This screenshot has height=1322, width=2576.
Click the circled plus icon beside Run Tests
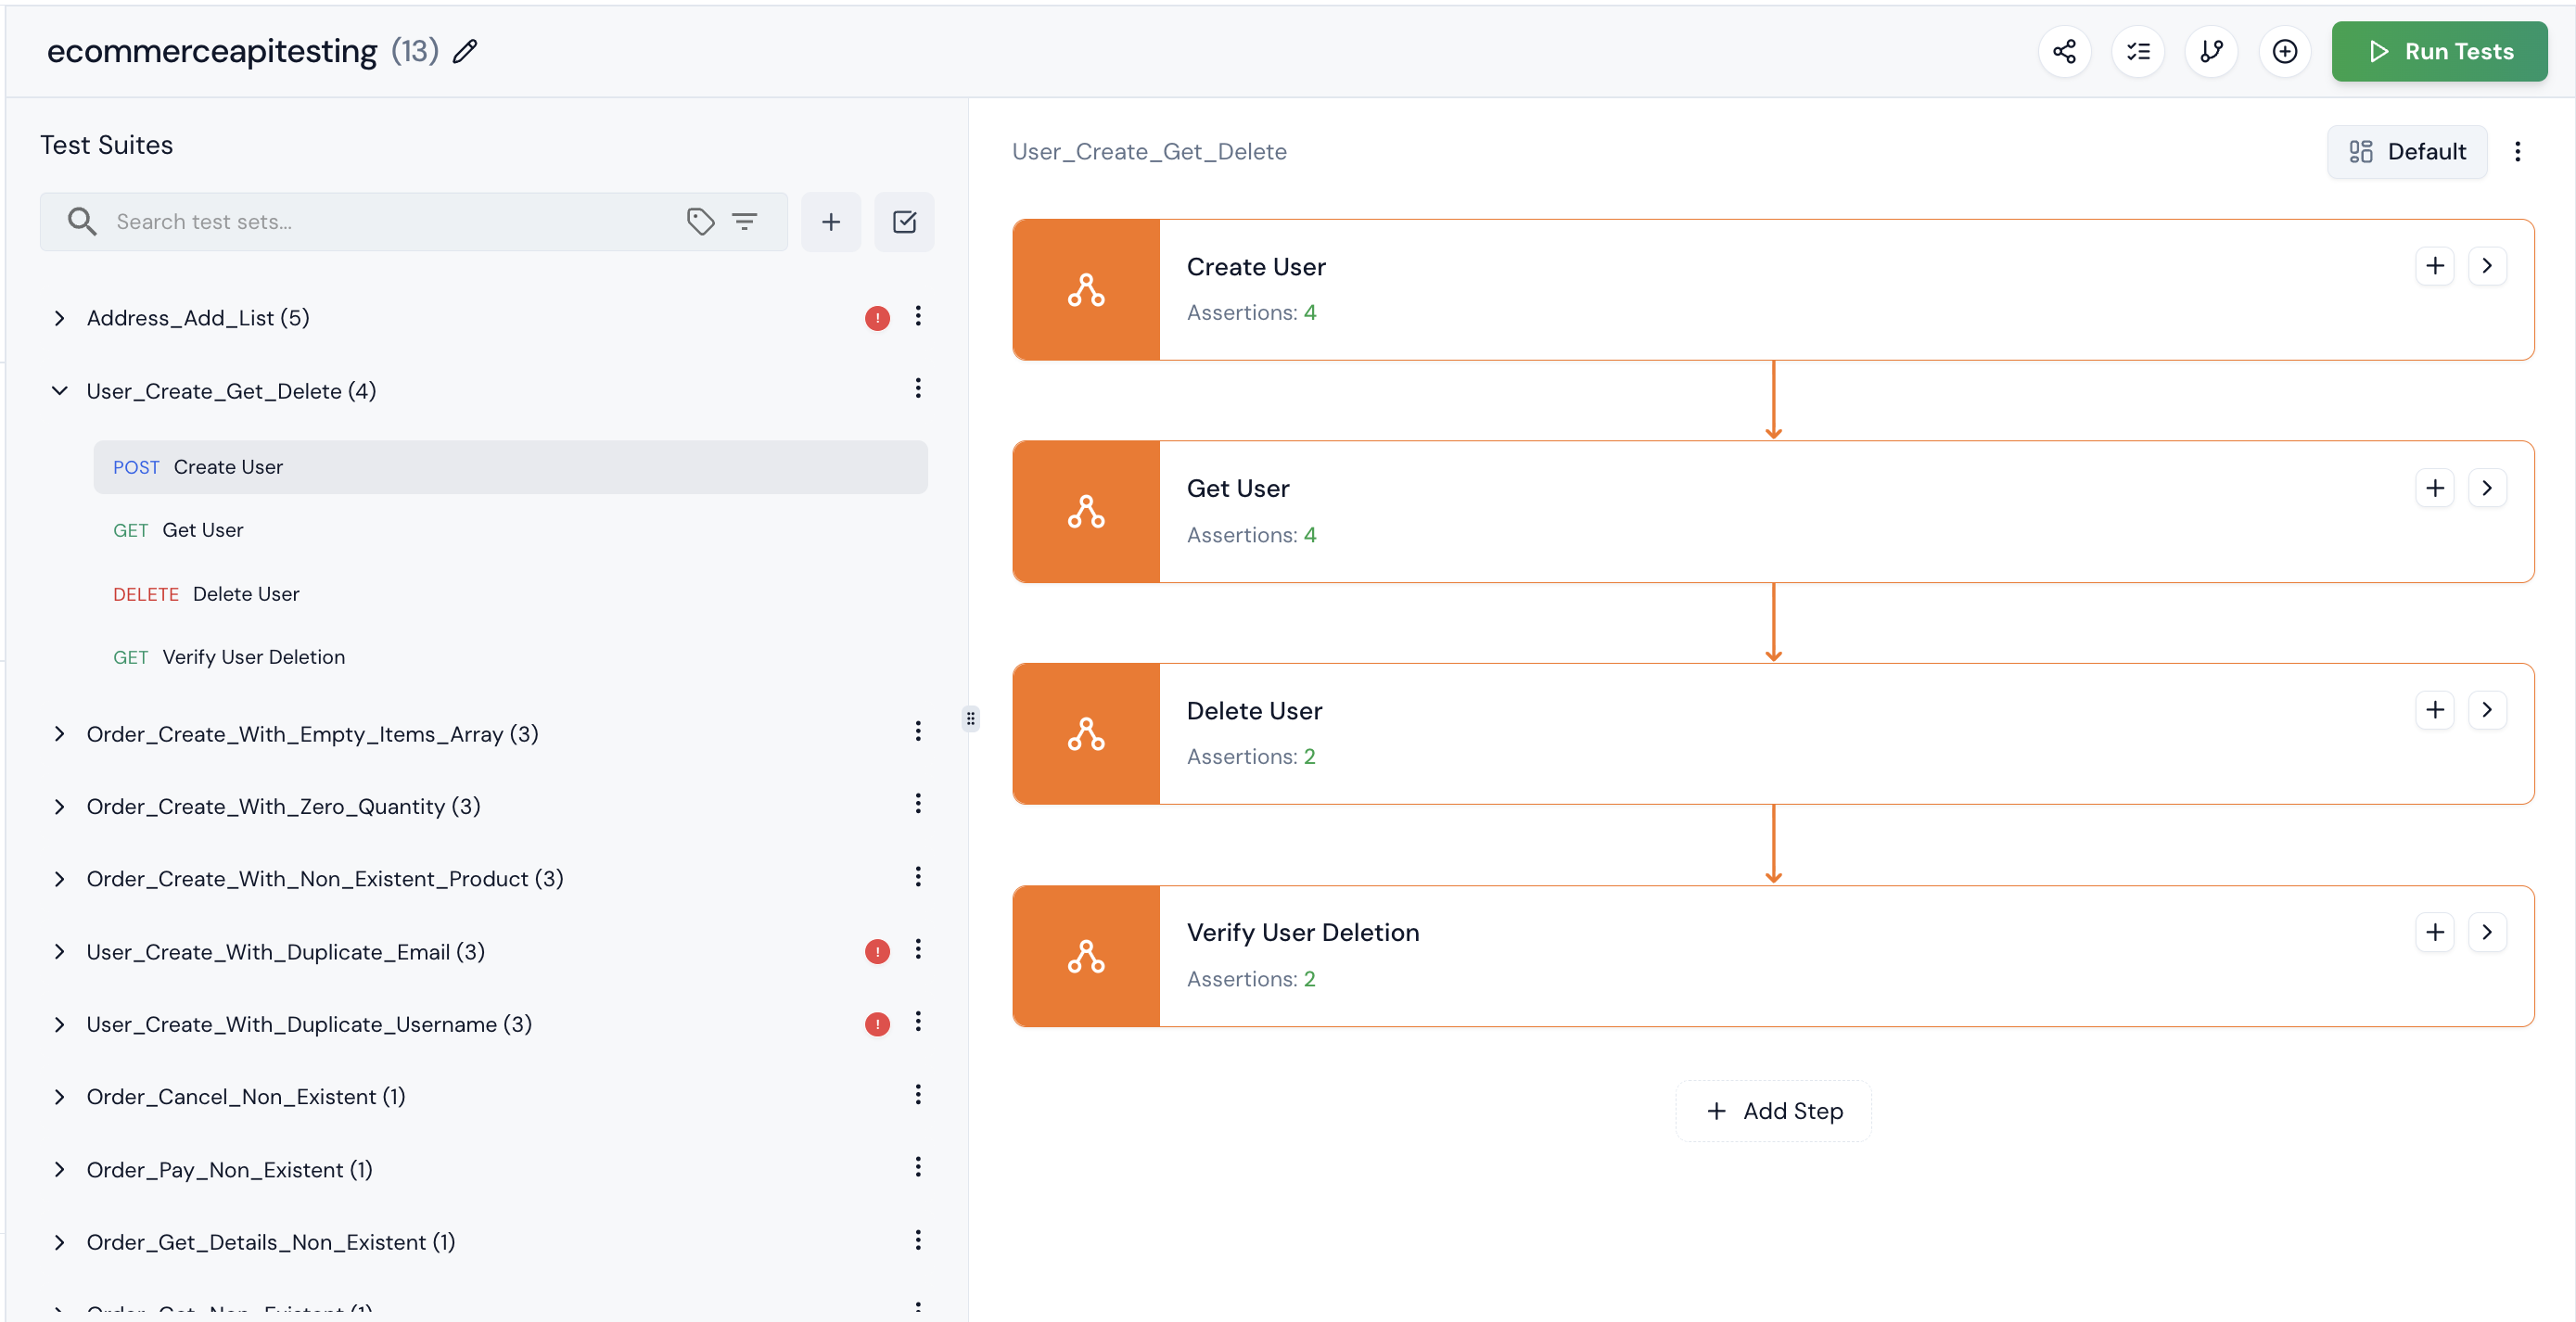(x=2285, y=51)
